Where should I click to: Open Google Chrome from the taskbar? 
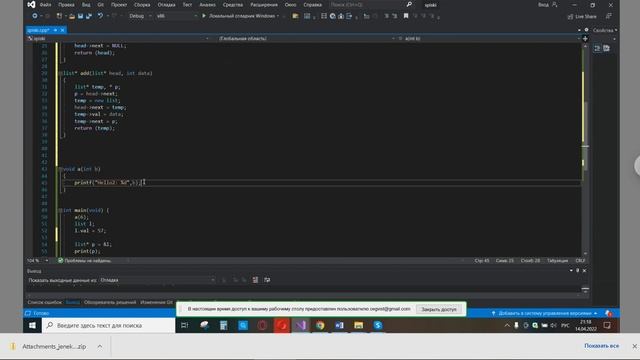pos(320,325)
